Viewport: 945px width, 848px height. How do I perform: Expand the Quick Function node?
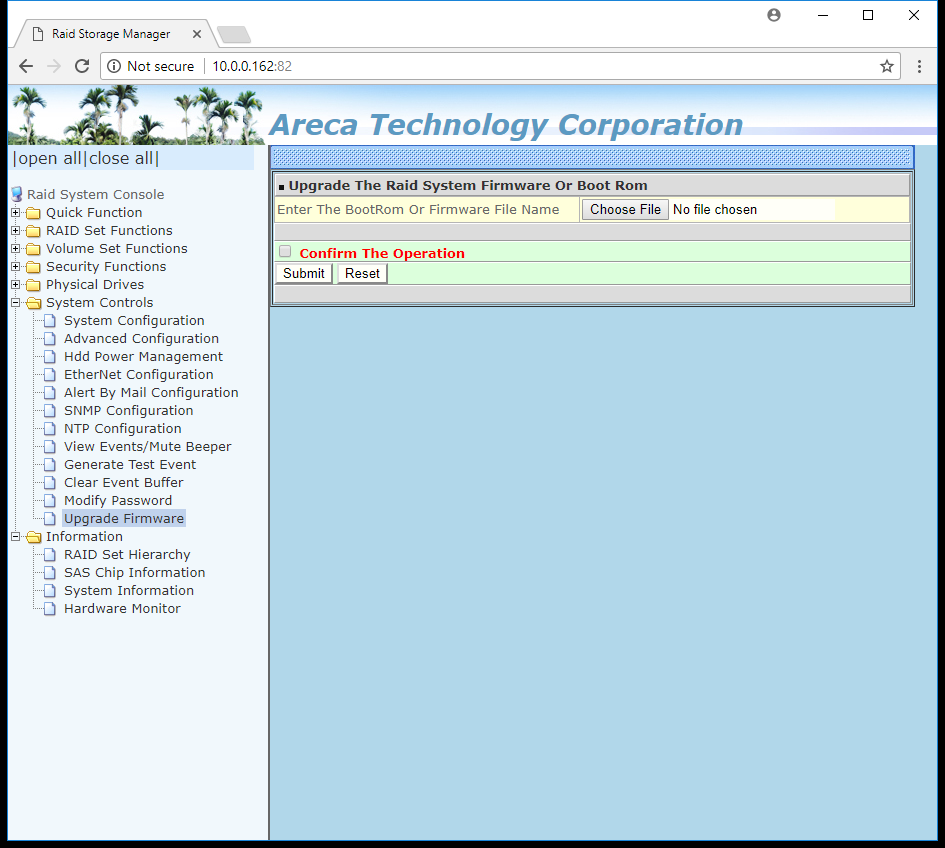point(16,213)
